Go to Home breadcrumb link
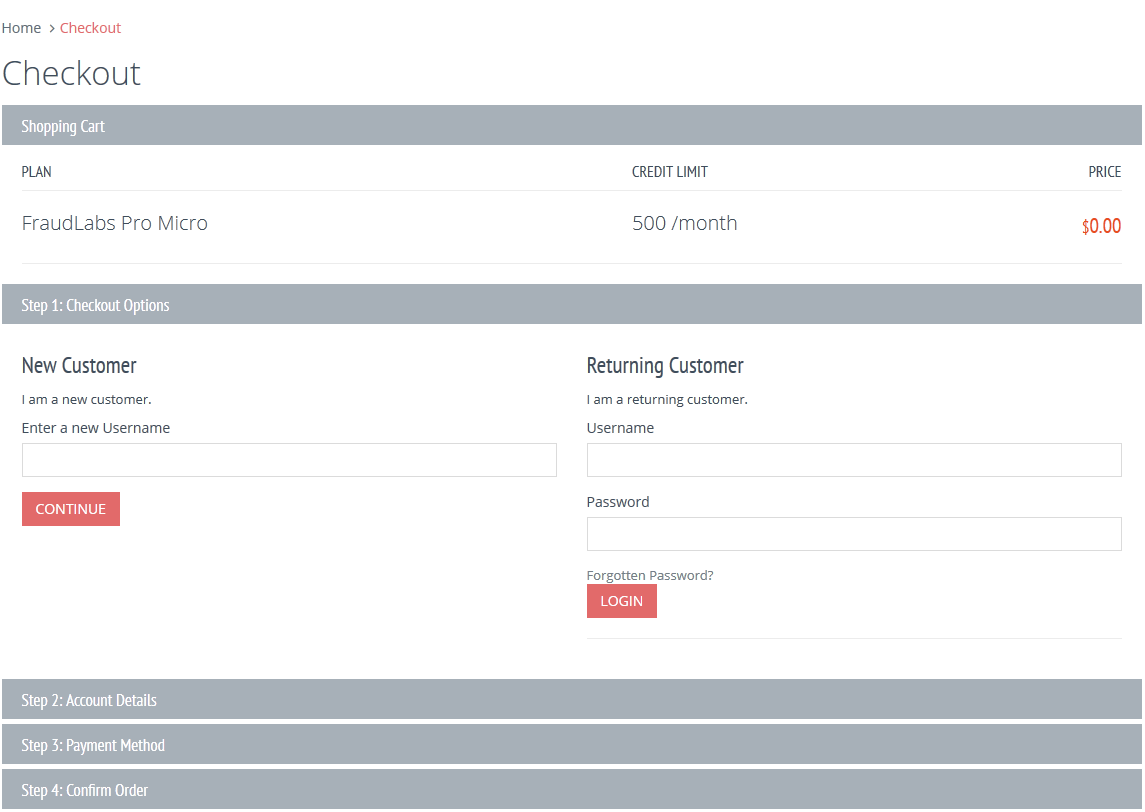 pyautogui.click(x=21, y=28)
